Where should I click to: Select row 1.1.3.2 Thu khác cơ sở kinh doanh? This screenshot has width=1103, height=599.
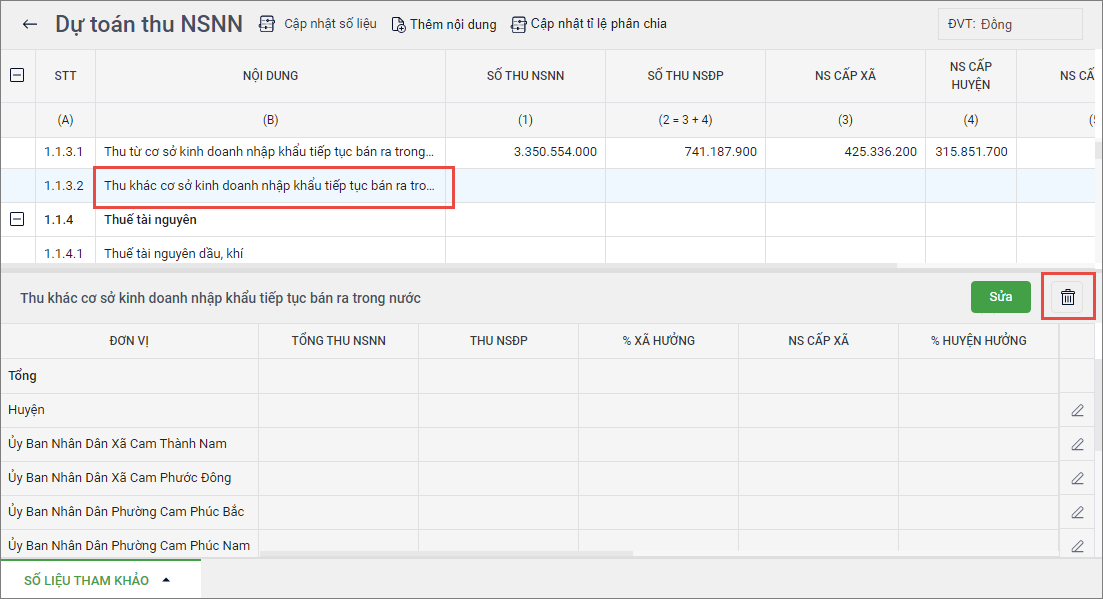[x=270, y=186]
